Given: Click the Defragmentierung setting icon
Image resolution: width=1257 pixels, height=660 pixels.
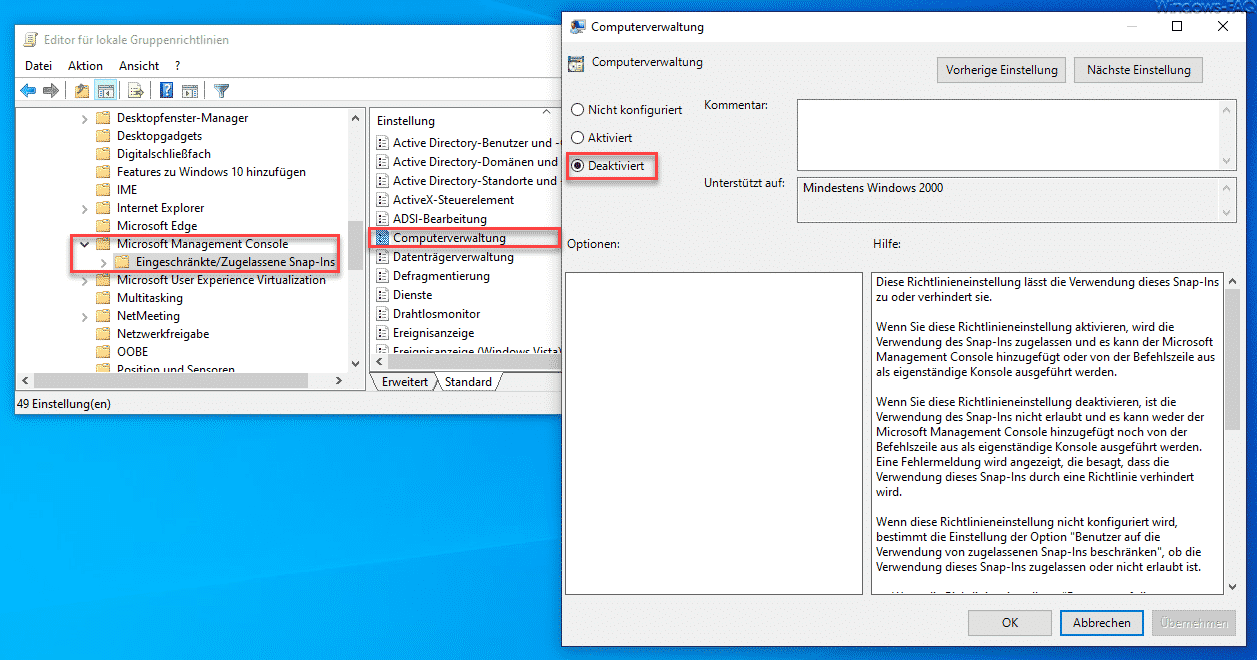Looking at the screenshot, I should [x=382, y=276].
